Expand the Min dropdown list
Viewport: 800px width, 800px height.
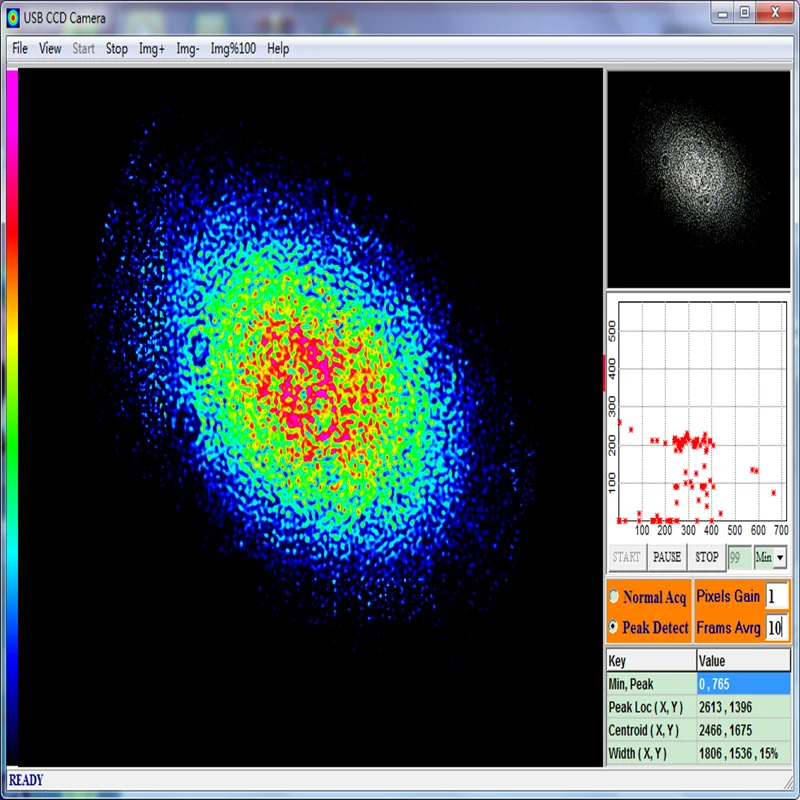click(x=780, y=557)
